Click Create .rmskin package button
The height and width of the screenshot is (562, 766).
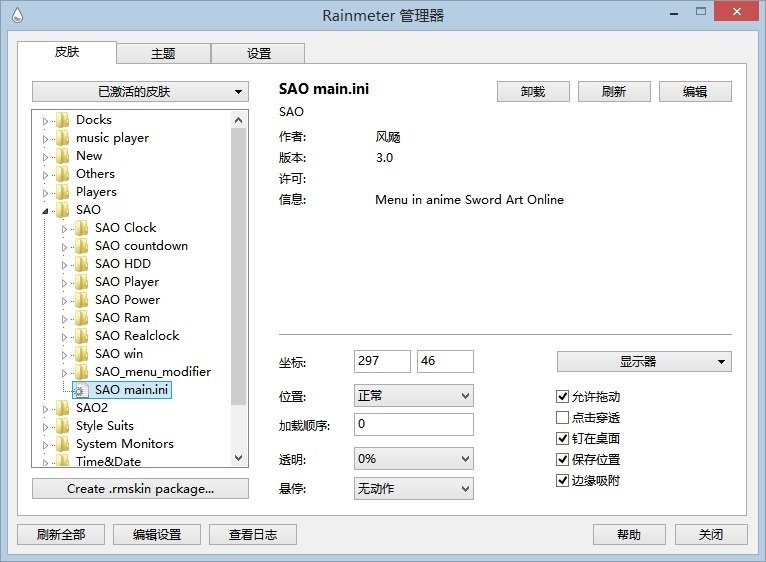pyautogui.click(x=140, y=489)
